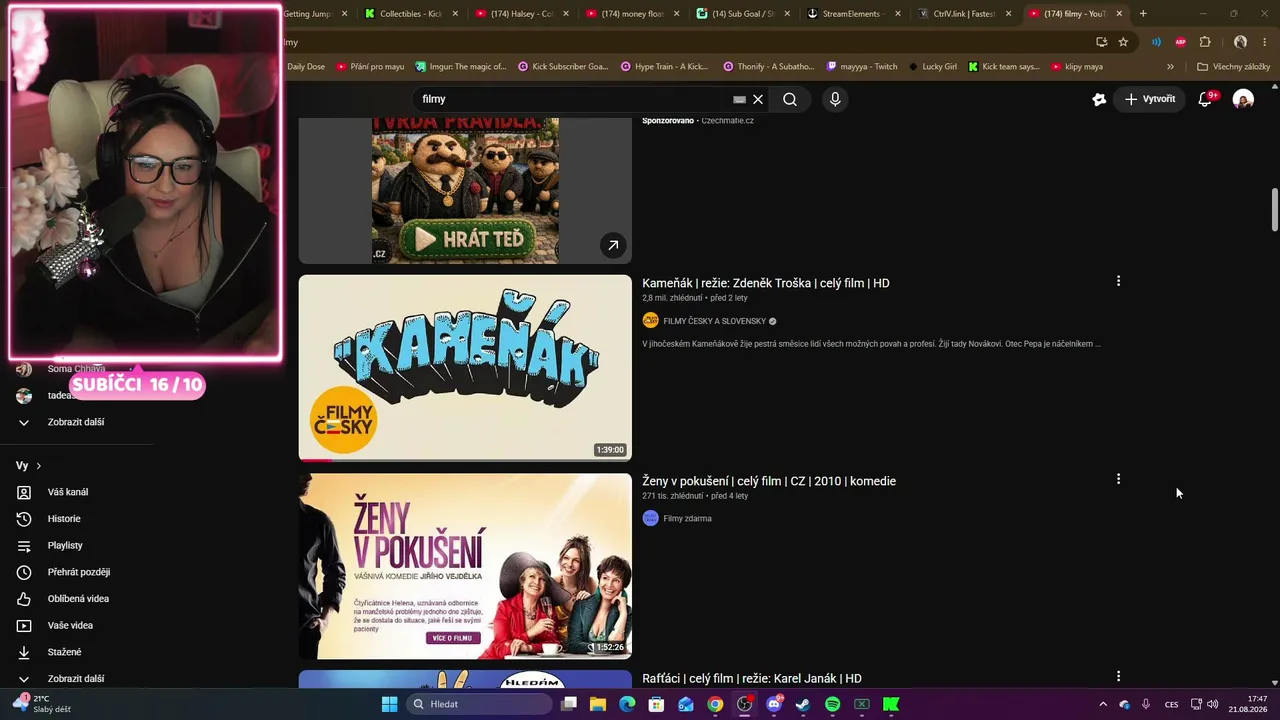Open the external link icon on the sponsored ad
The image size is (1280, 720).
click(613, 245)
